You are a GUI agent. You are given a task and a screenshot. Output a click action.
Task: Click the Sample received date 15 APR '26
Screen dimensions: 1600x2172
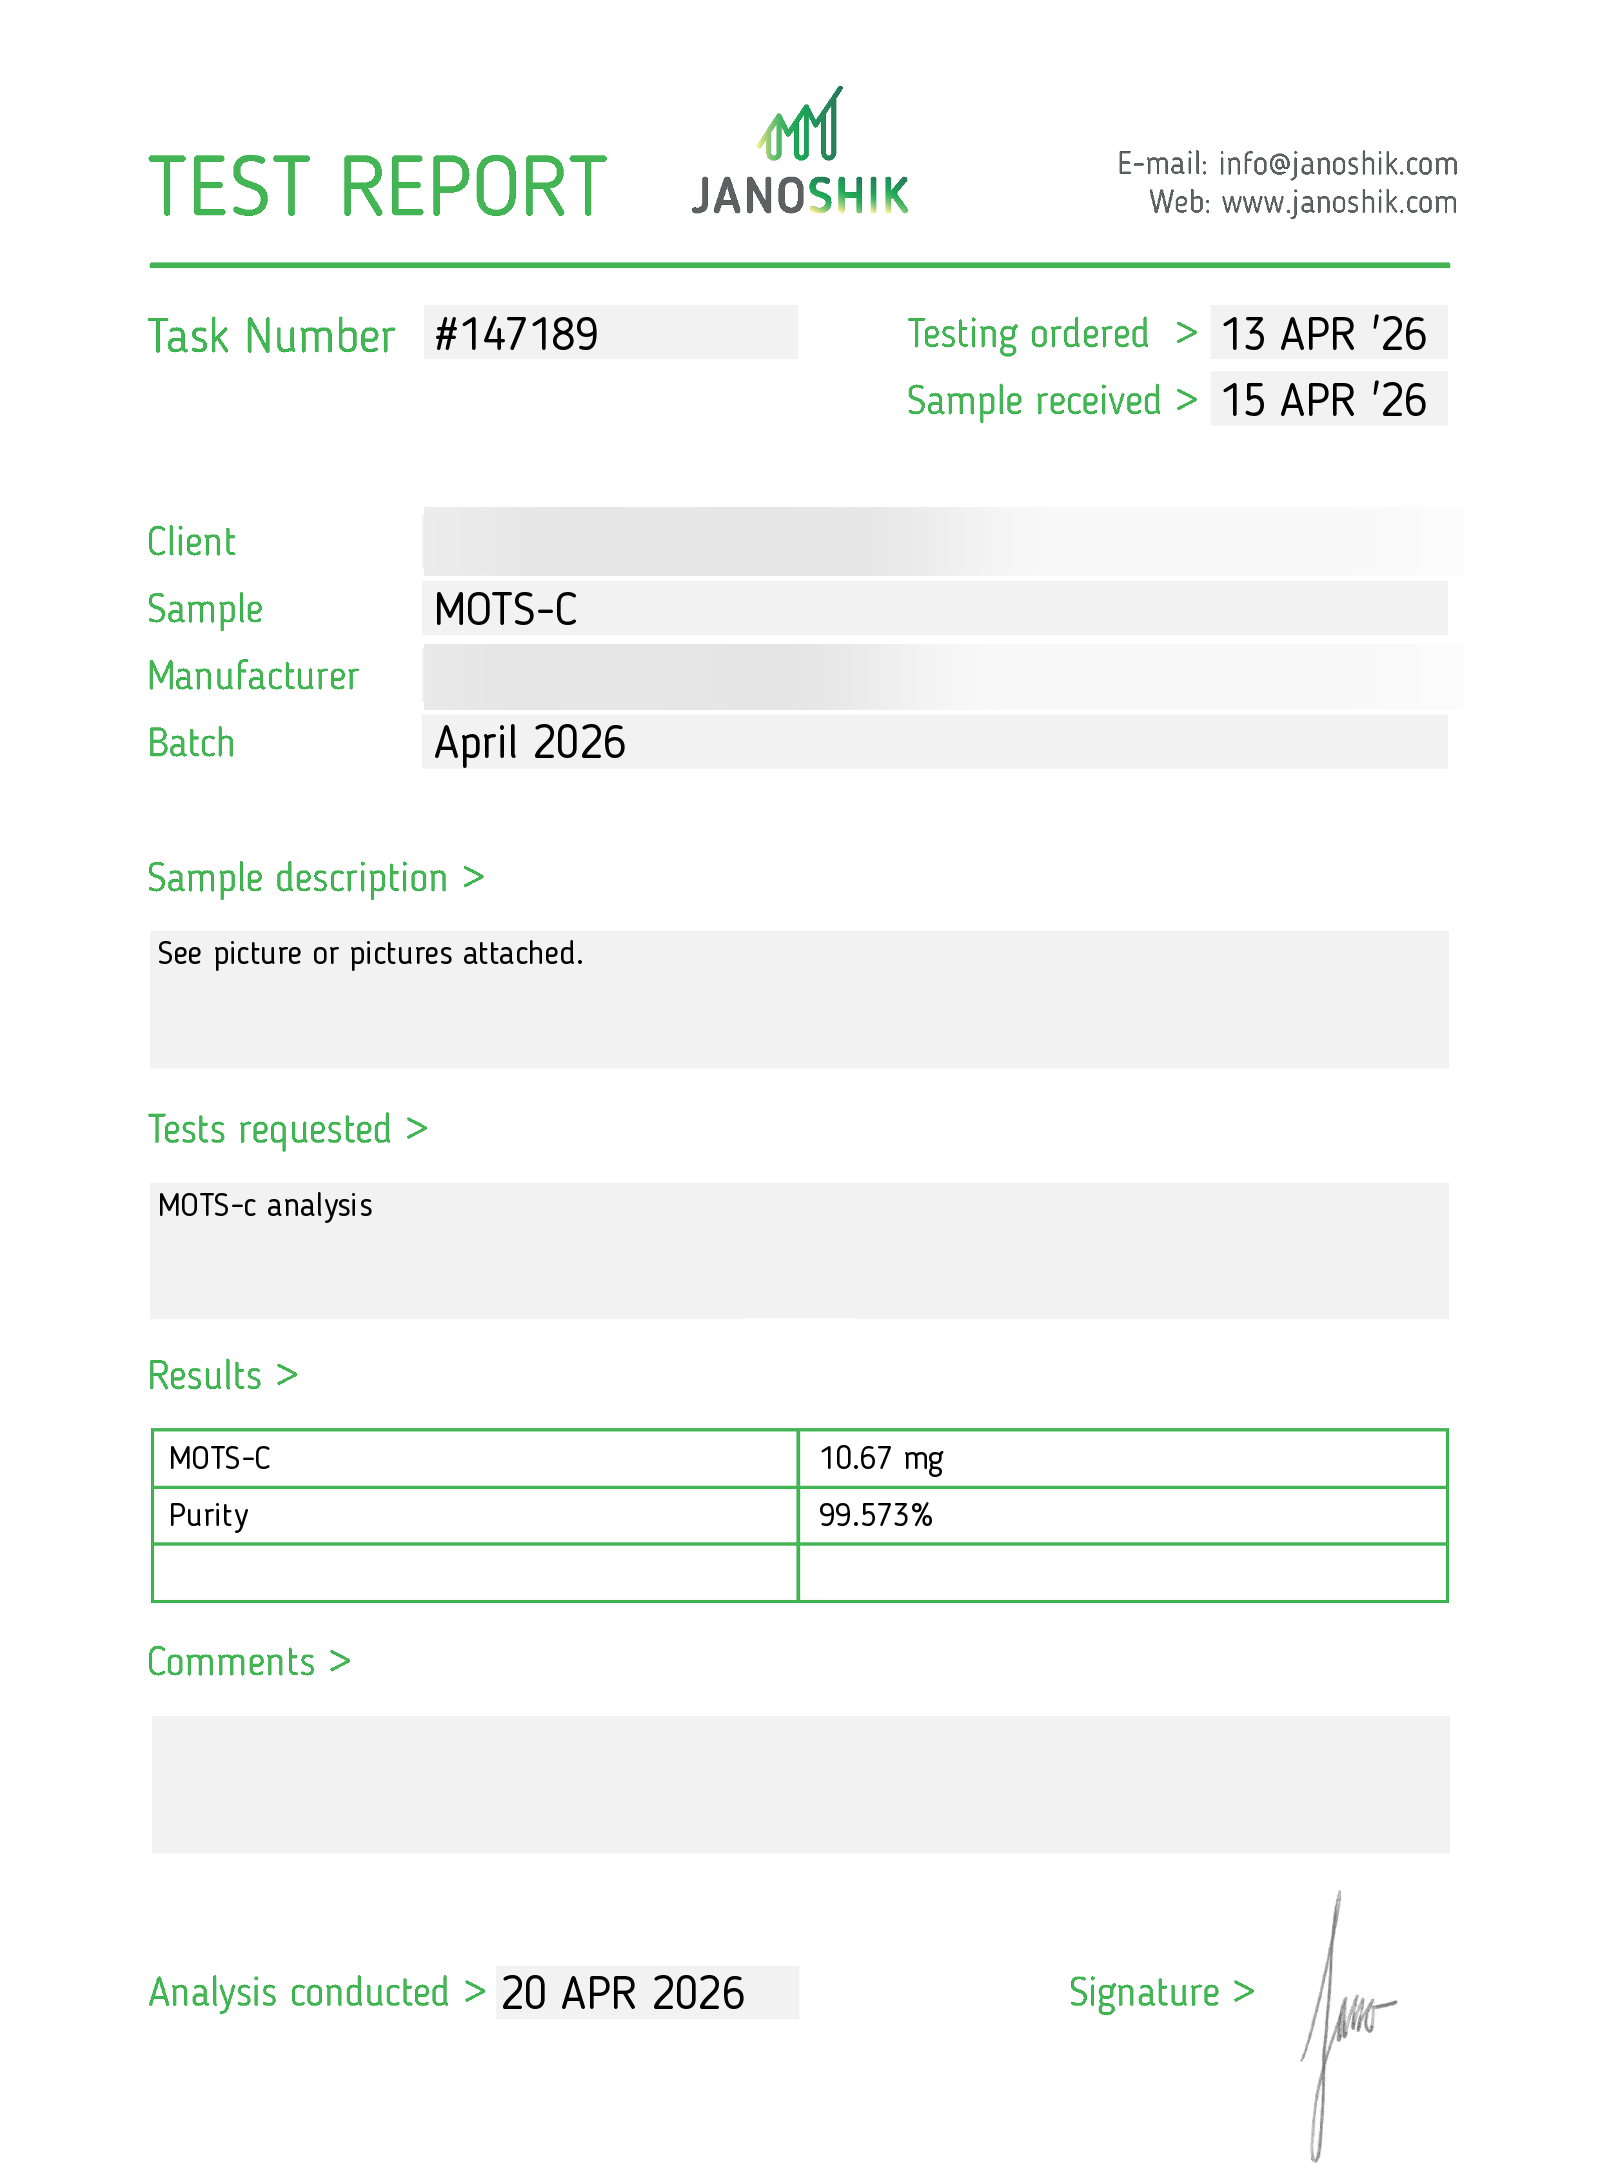1328,399
